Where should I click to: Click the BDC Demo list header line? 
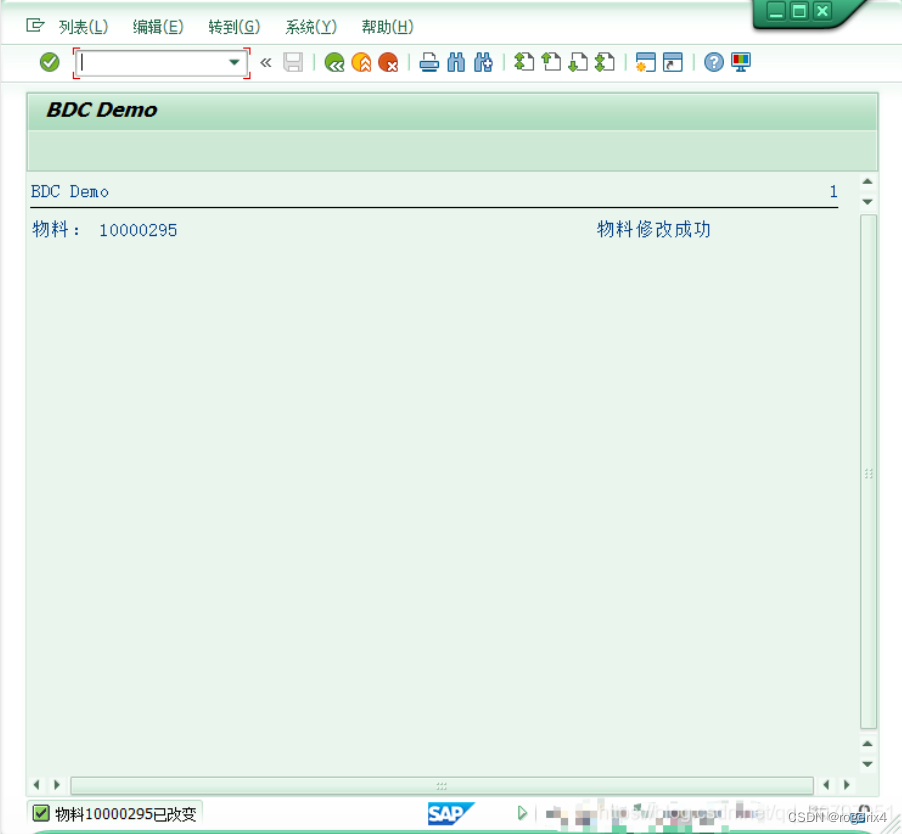[70, 192]
